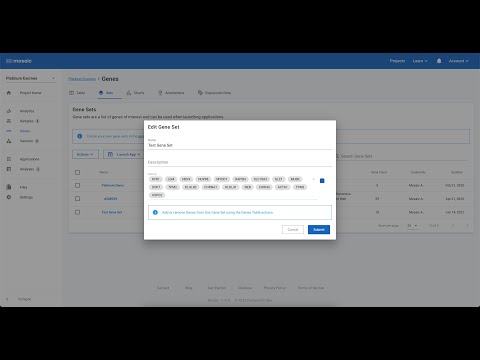Click the NEB gene chip
This screenshot has height=360, width=480.
tap(248, 187)
